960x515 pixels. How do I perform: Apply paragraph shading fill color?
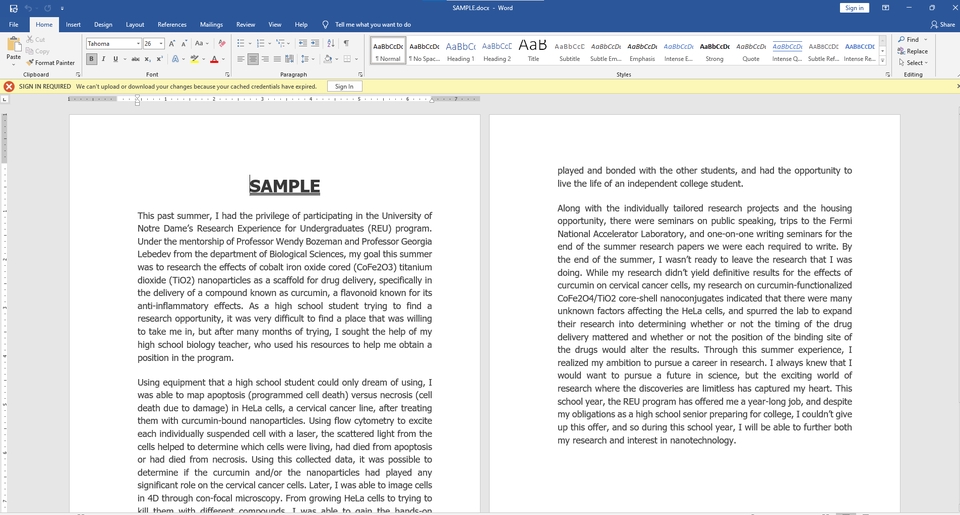click(x=328, y=59)
